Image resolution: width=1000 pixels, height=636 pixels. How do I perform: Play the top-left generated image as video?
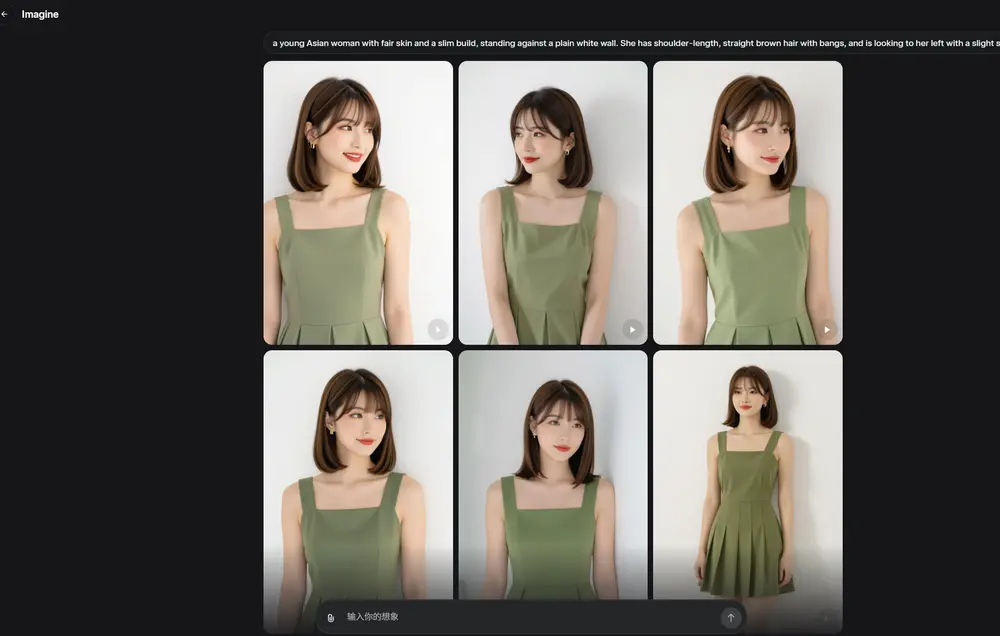click(437, 329)
